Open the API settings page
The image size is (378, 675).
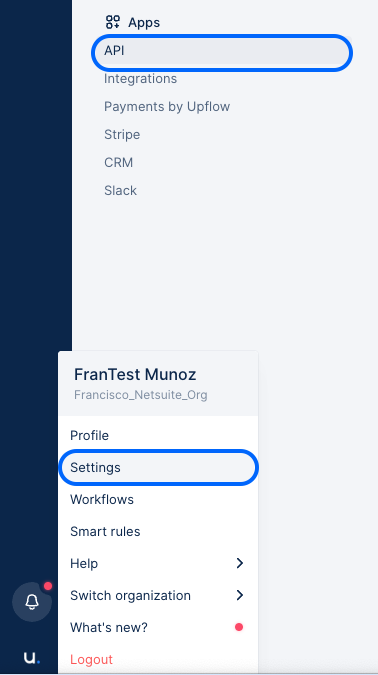tap(222, 51)
